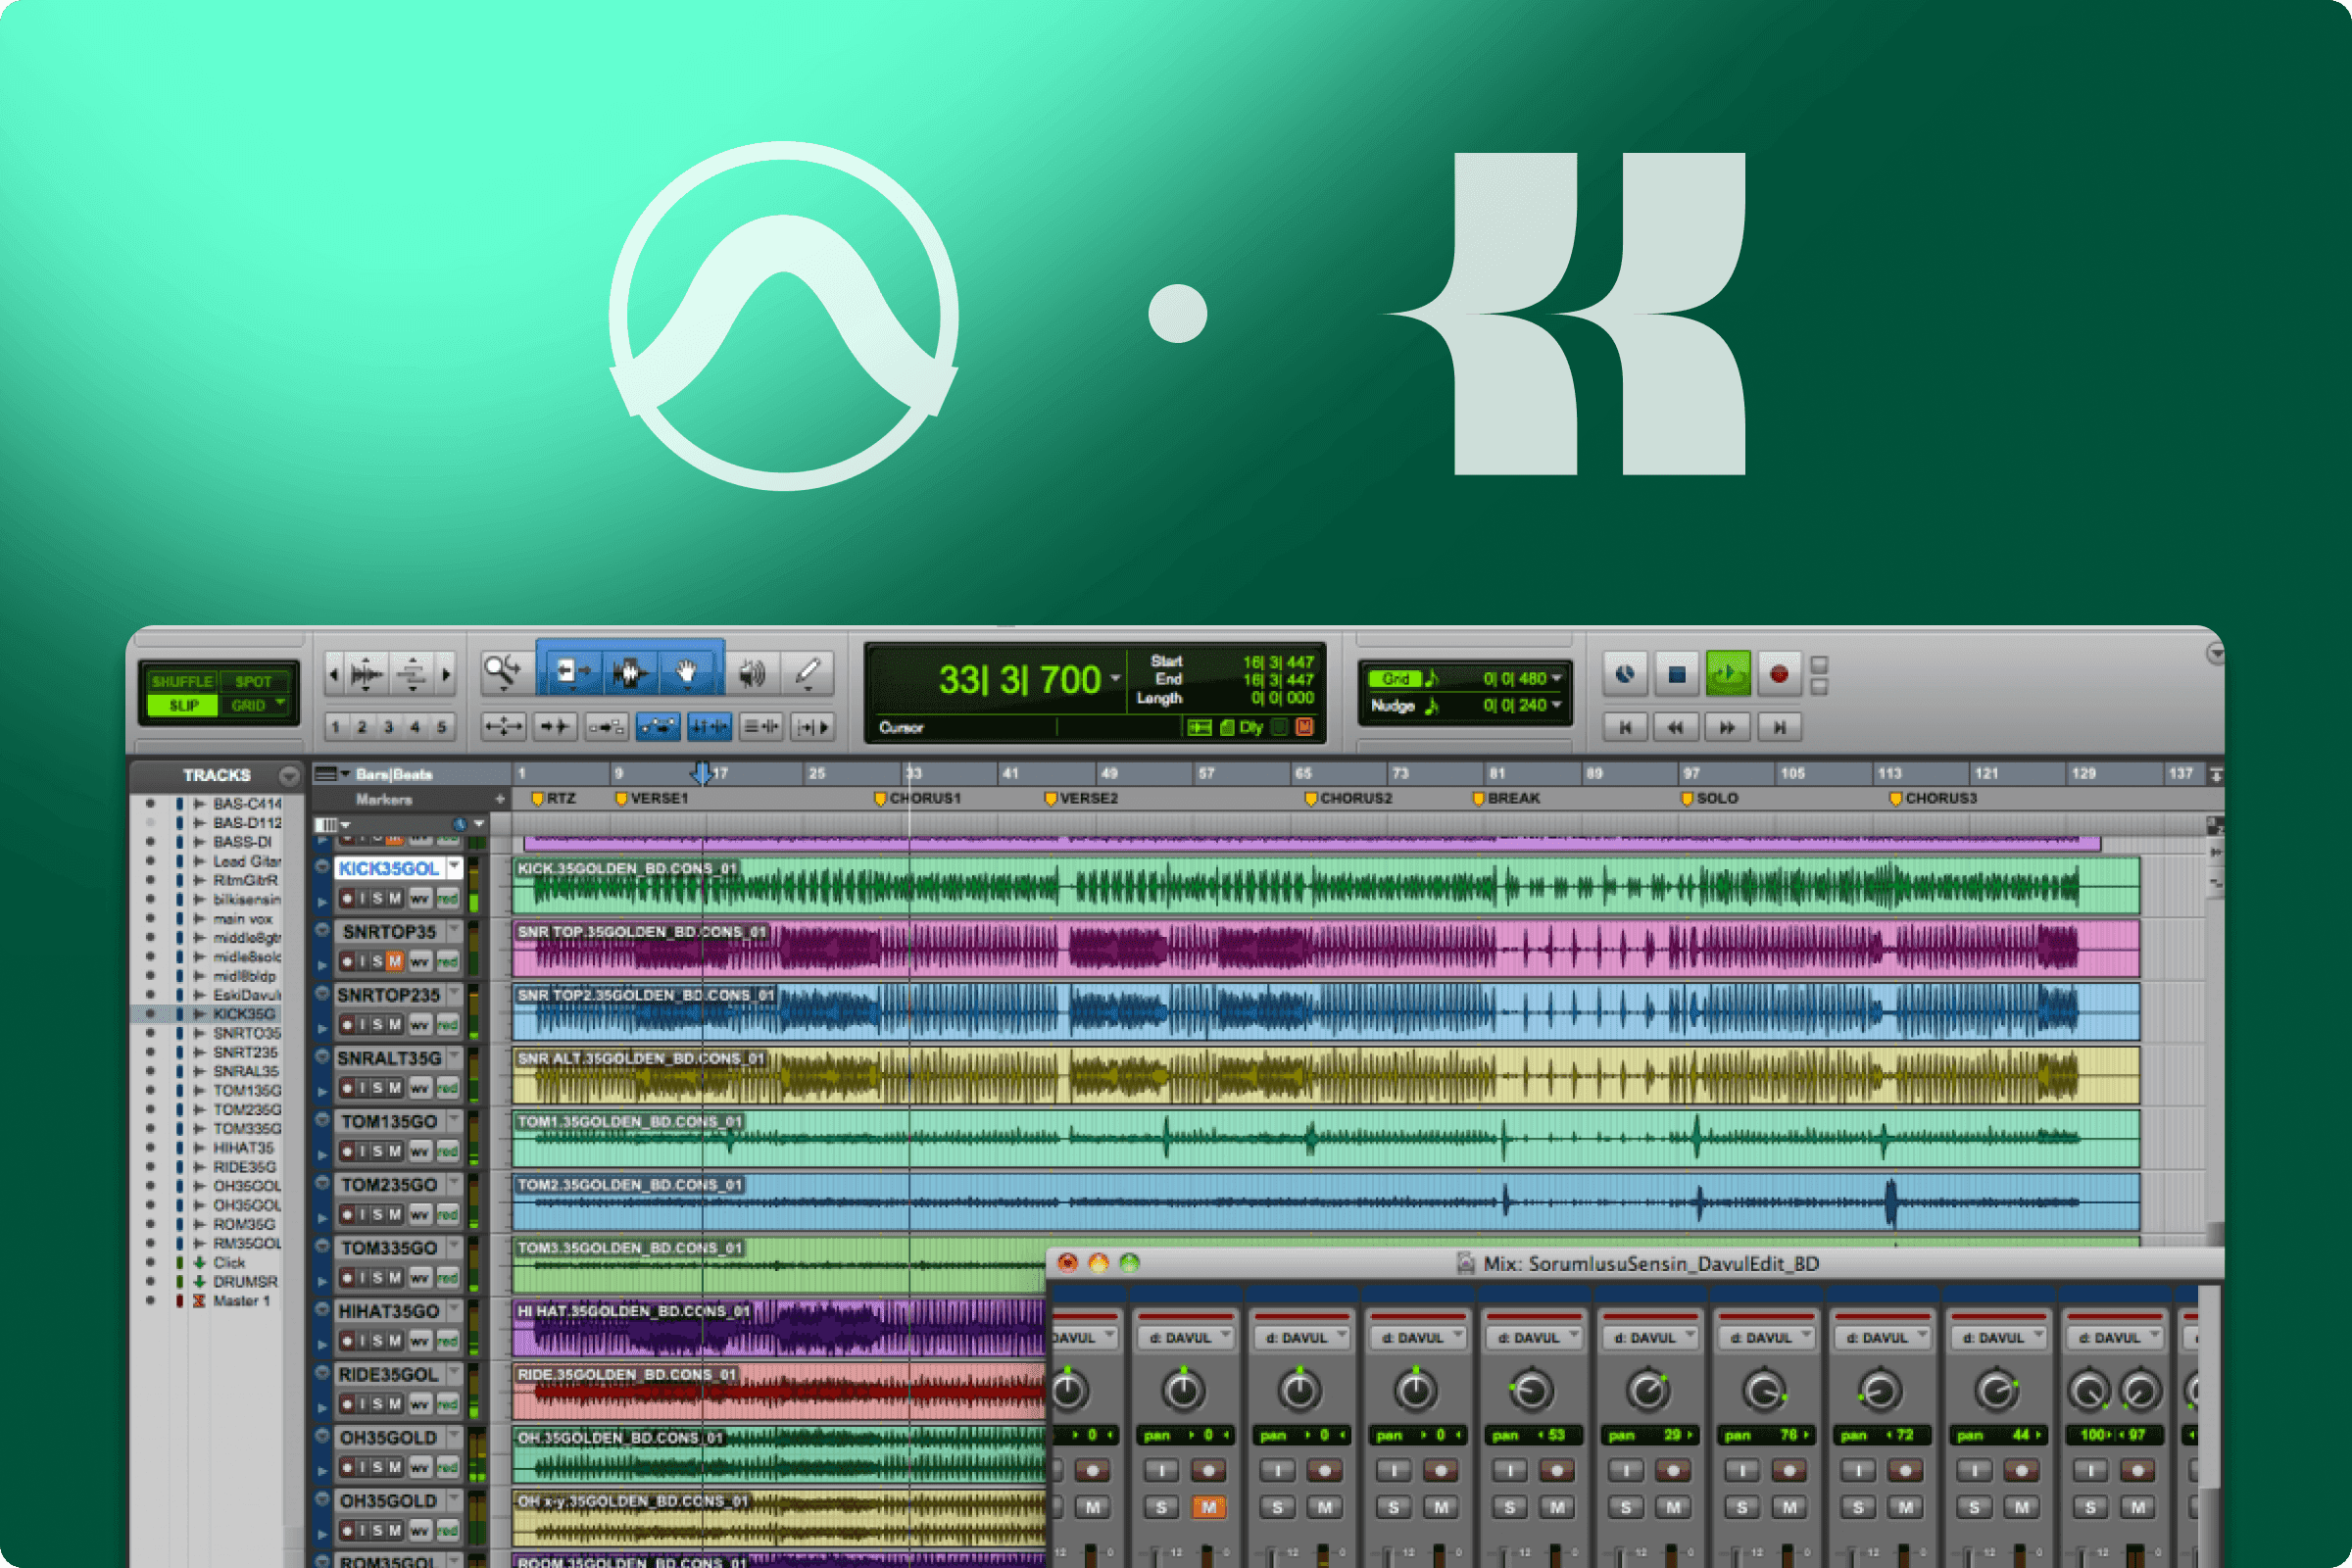The image size is (2352, 1568).
Task: Recall zoom preset 3
Action: (388, 727)
